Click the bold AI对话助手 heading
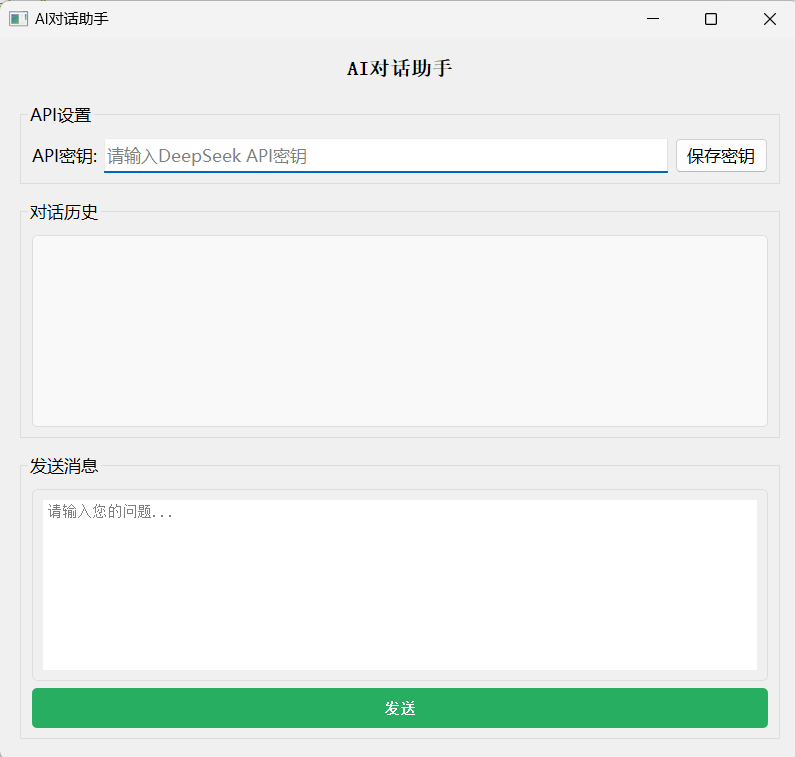Viewport: 795px width, 757px height. click(400, 68)
